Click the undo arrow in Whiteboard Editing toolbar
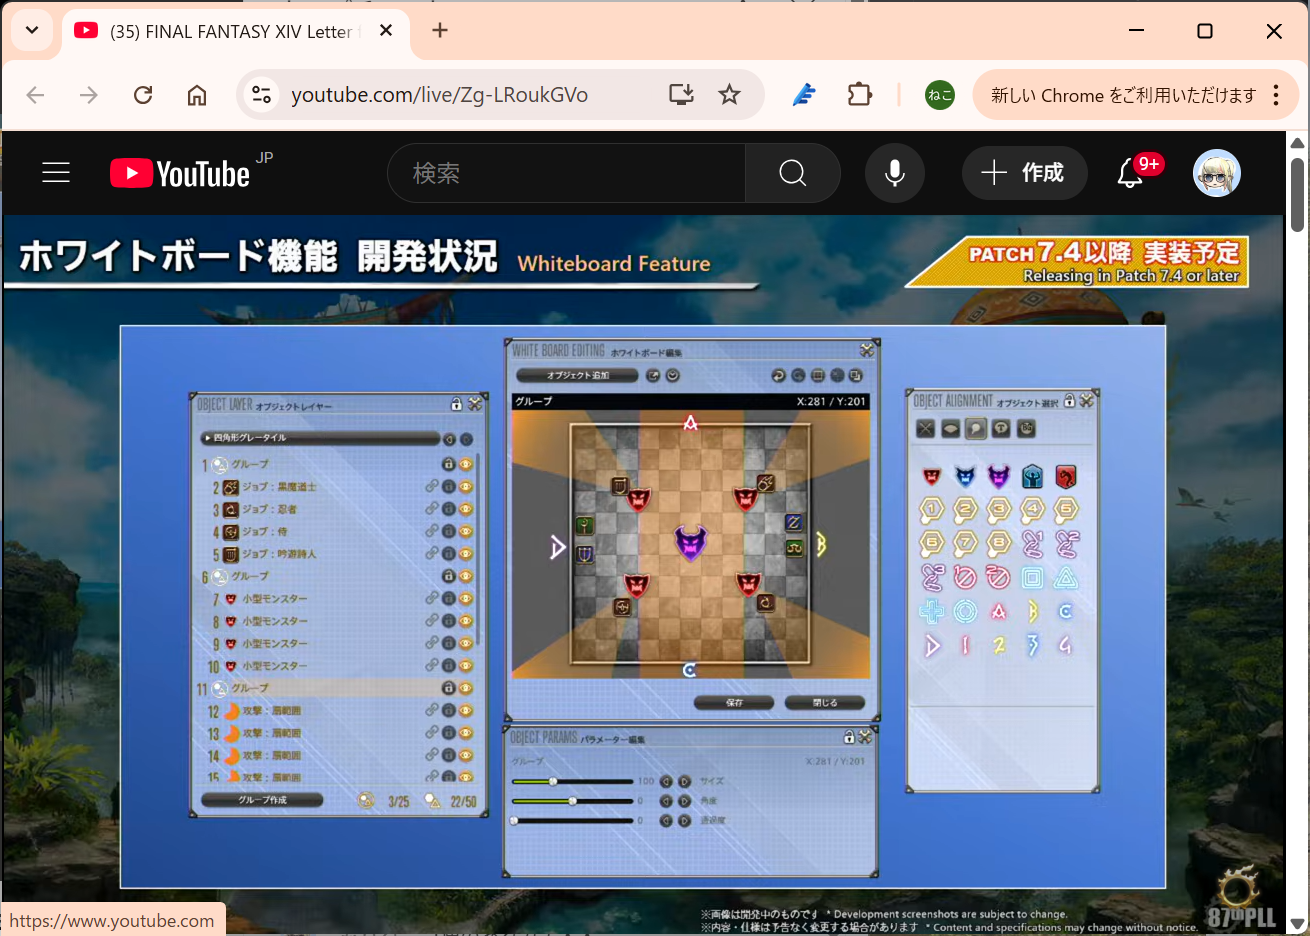The width and height of the screenshot is (1310, 936). coord(778,376)
